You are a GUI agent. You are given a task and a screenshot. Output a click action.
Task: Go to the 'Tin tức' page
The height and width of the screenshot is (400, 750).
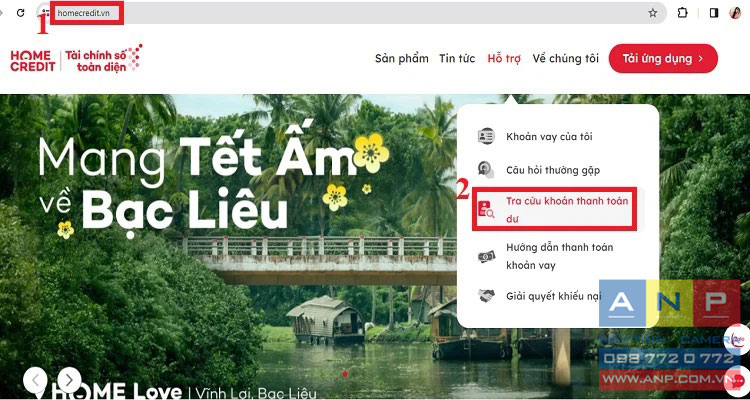pyautogui.click(x=457, y=58)
